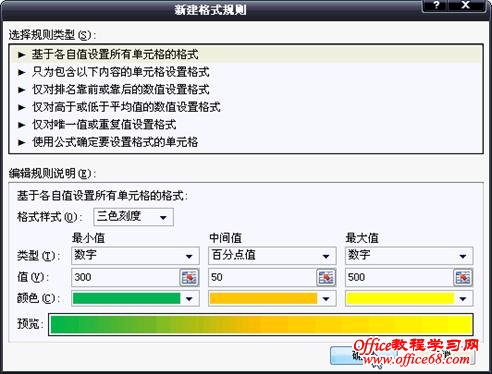Close the 新建格式规则 dialog
Viewport: 492px width, 374px height.
(x=466, y=5)
